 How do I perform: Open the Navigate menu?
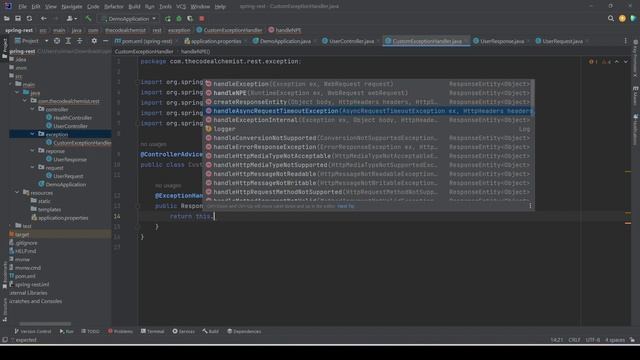pyautogui.click(x=71, y=7)
